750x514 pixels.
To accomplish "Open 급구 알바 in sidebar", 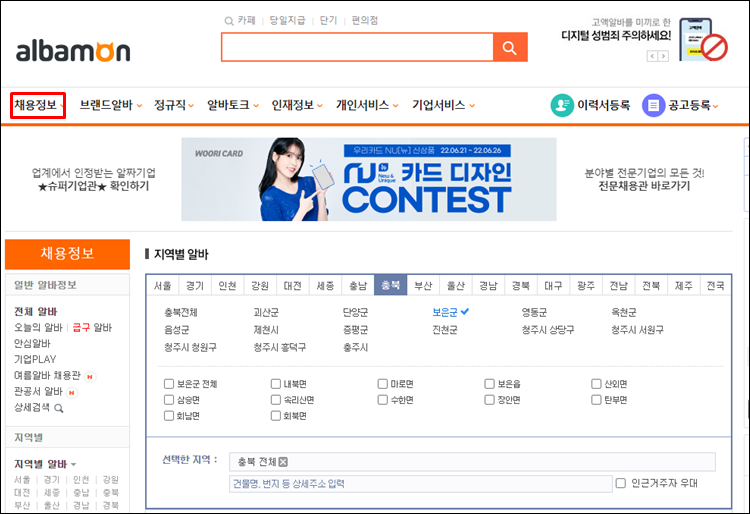I will point(92,328).
